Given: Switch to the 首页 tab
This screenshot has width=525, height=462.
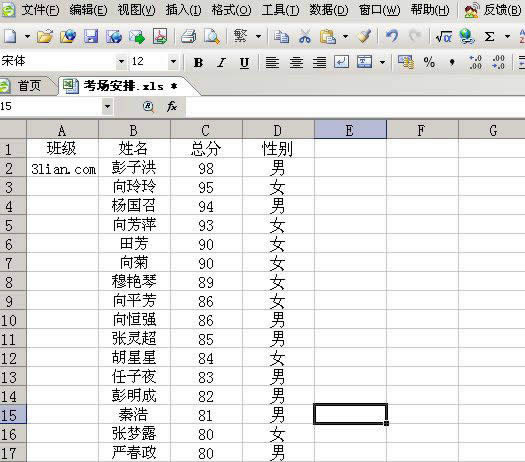Looking at the screenshot, I should click(29, 86).
